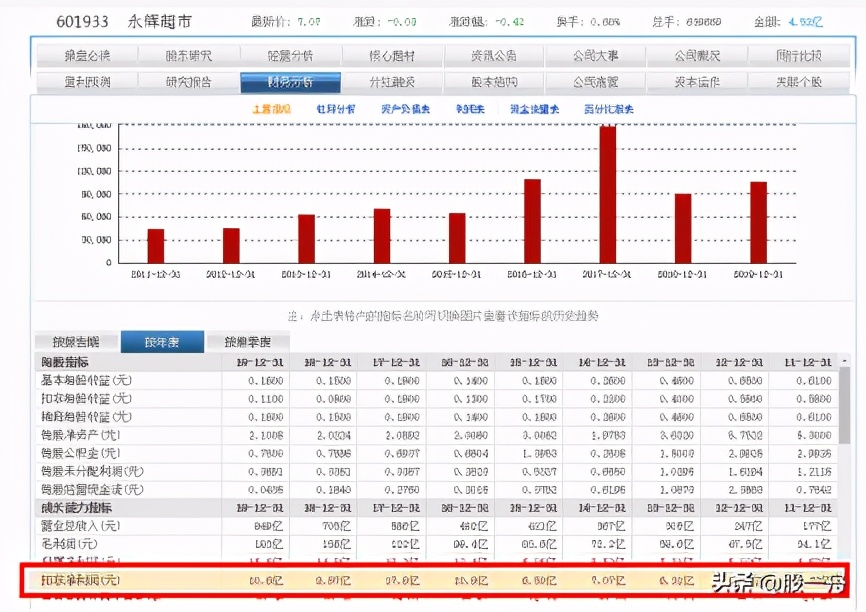The width and height of the screenshot is (866, 612).
Task: Click the highlighted 按年度 yearly tab
Action: 161,340
